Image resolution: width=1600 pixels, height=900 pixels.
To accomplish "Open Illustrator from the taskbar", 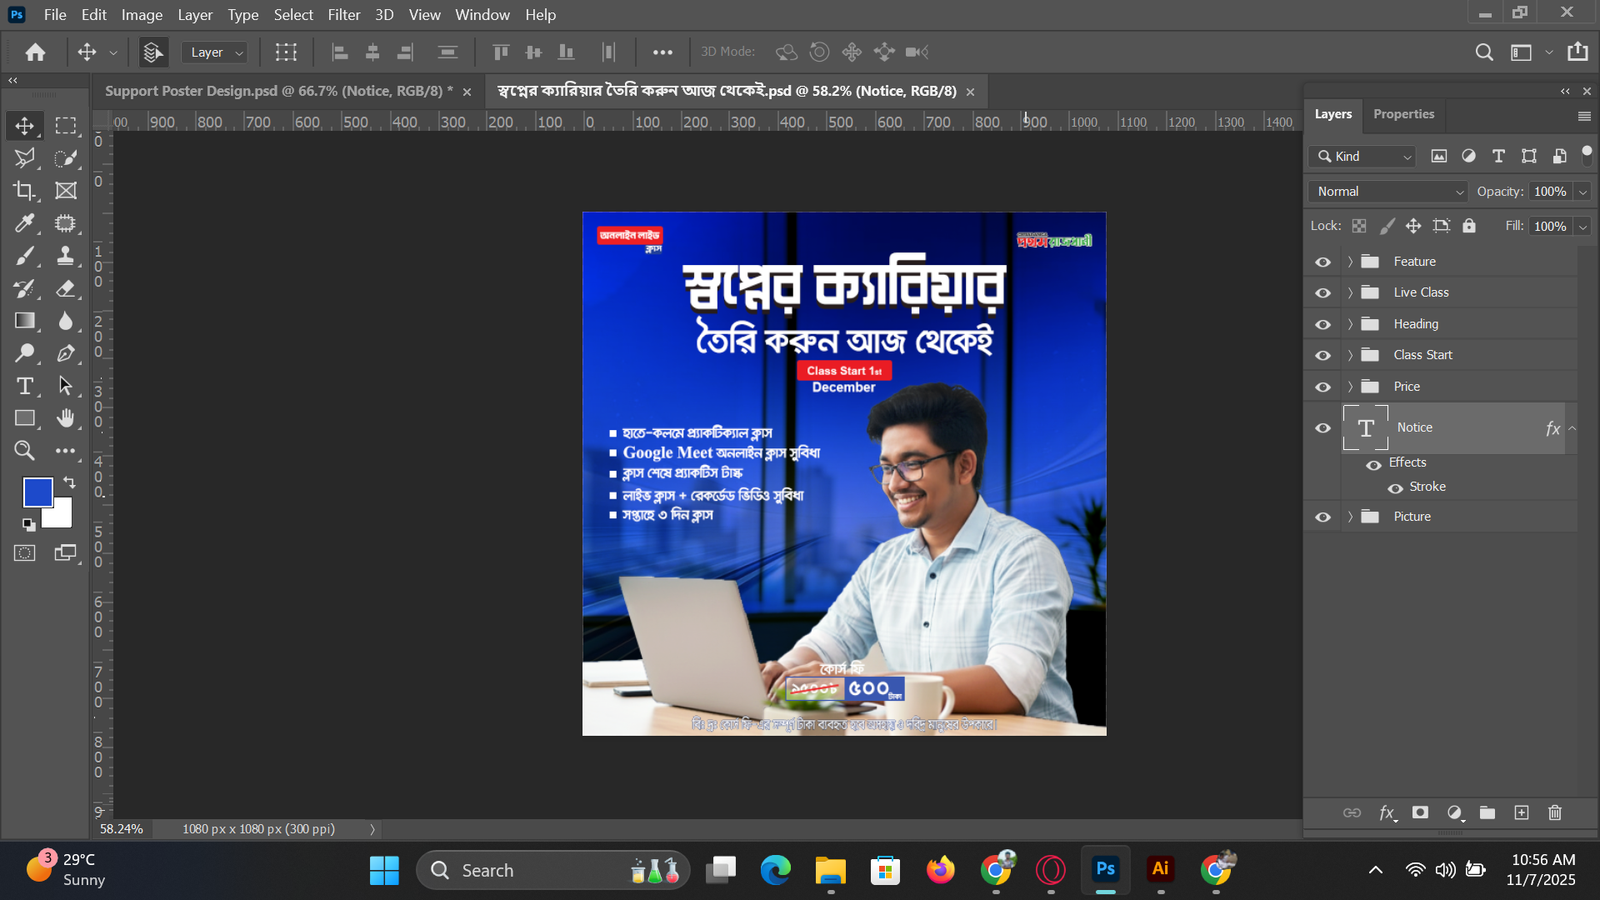I will [x=1160, y=869].
